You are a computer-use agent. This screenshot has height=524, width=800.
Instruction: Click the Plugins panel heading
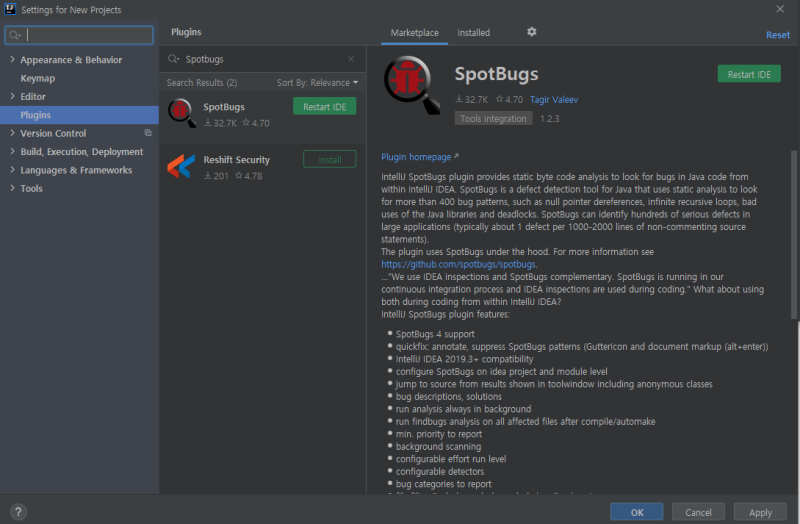(x=186, y=32)
